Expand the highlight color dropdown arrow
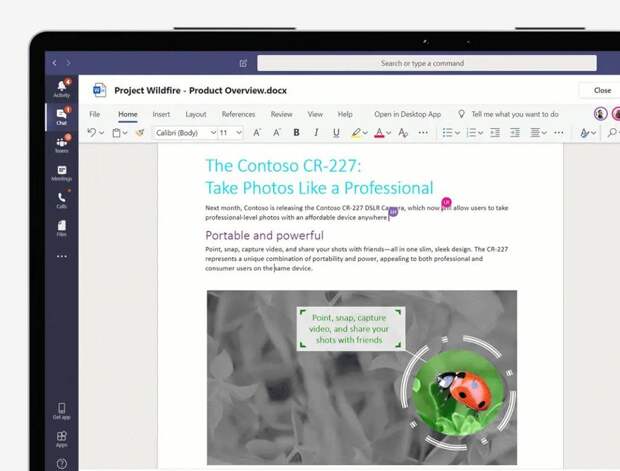 click(365, 133)
